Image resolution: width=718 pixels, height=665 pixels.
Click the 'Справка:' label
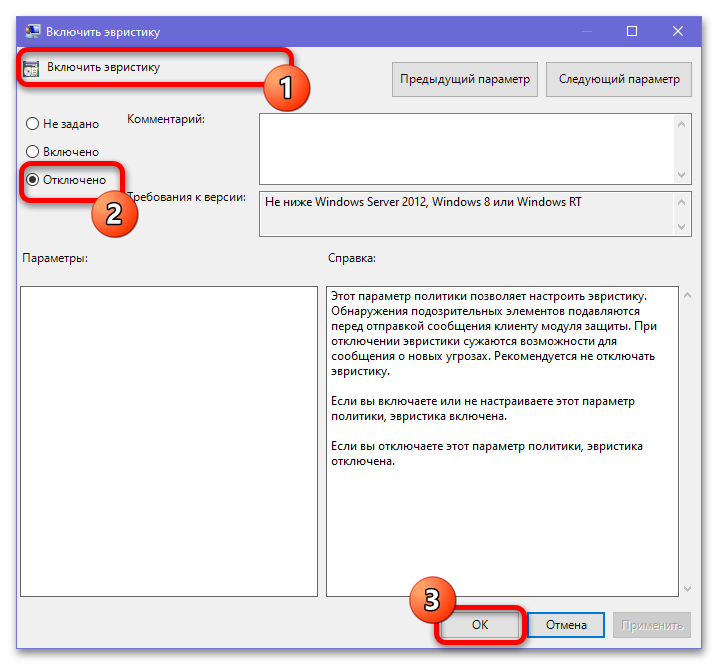[352, 258]
